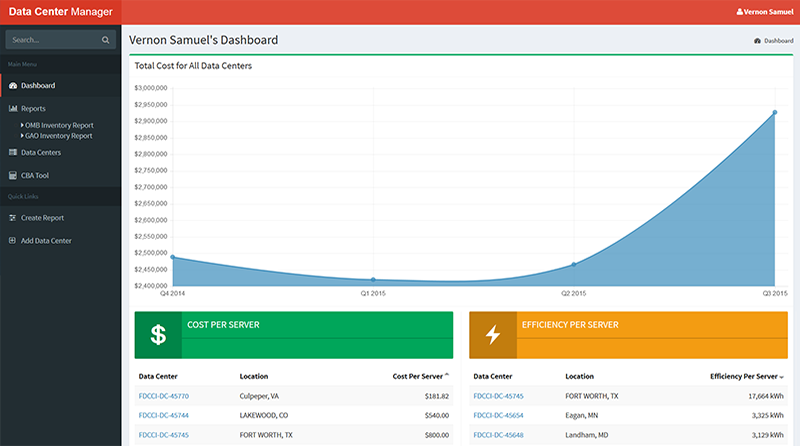
Task: Click Data Center header in cost table
Action: point(158,377)
